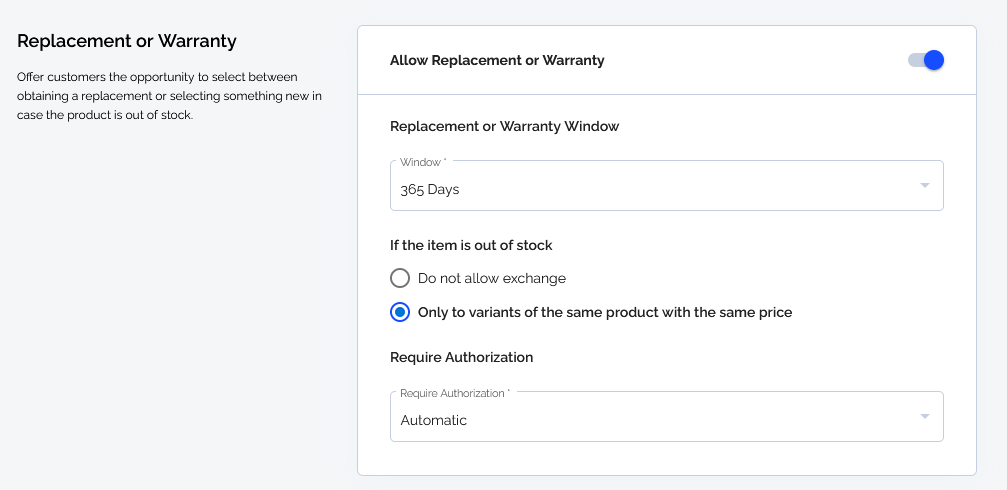Select the Do not allow exchange radio button
Screen dimensions: 1007x490
coord(399,278)
